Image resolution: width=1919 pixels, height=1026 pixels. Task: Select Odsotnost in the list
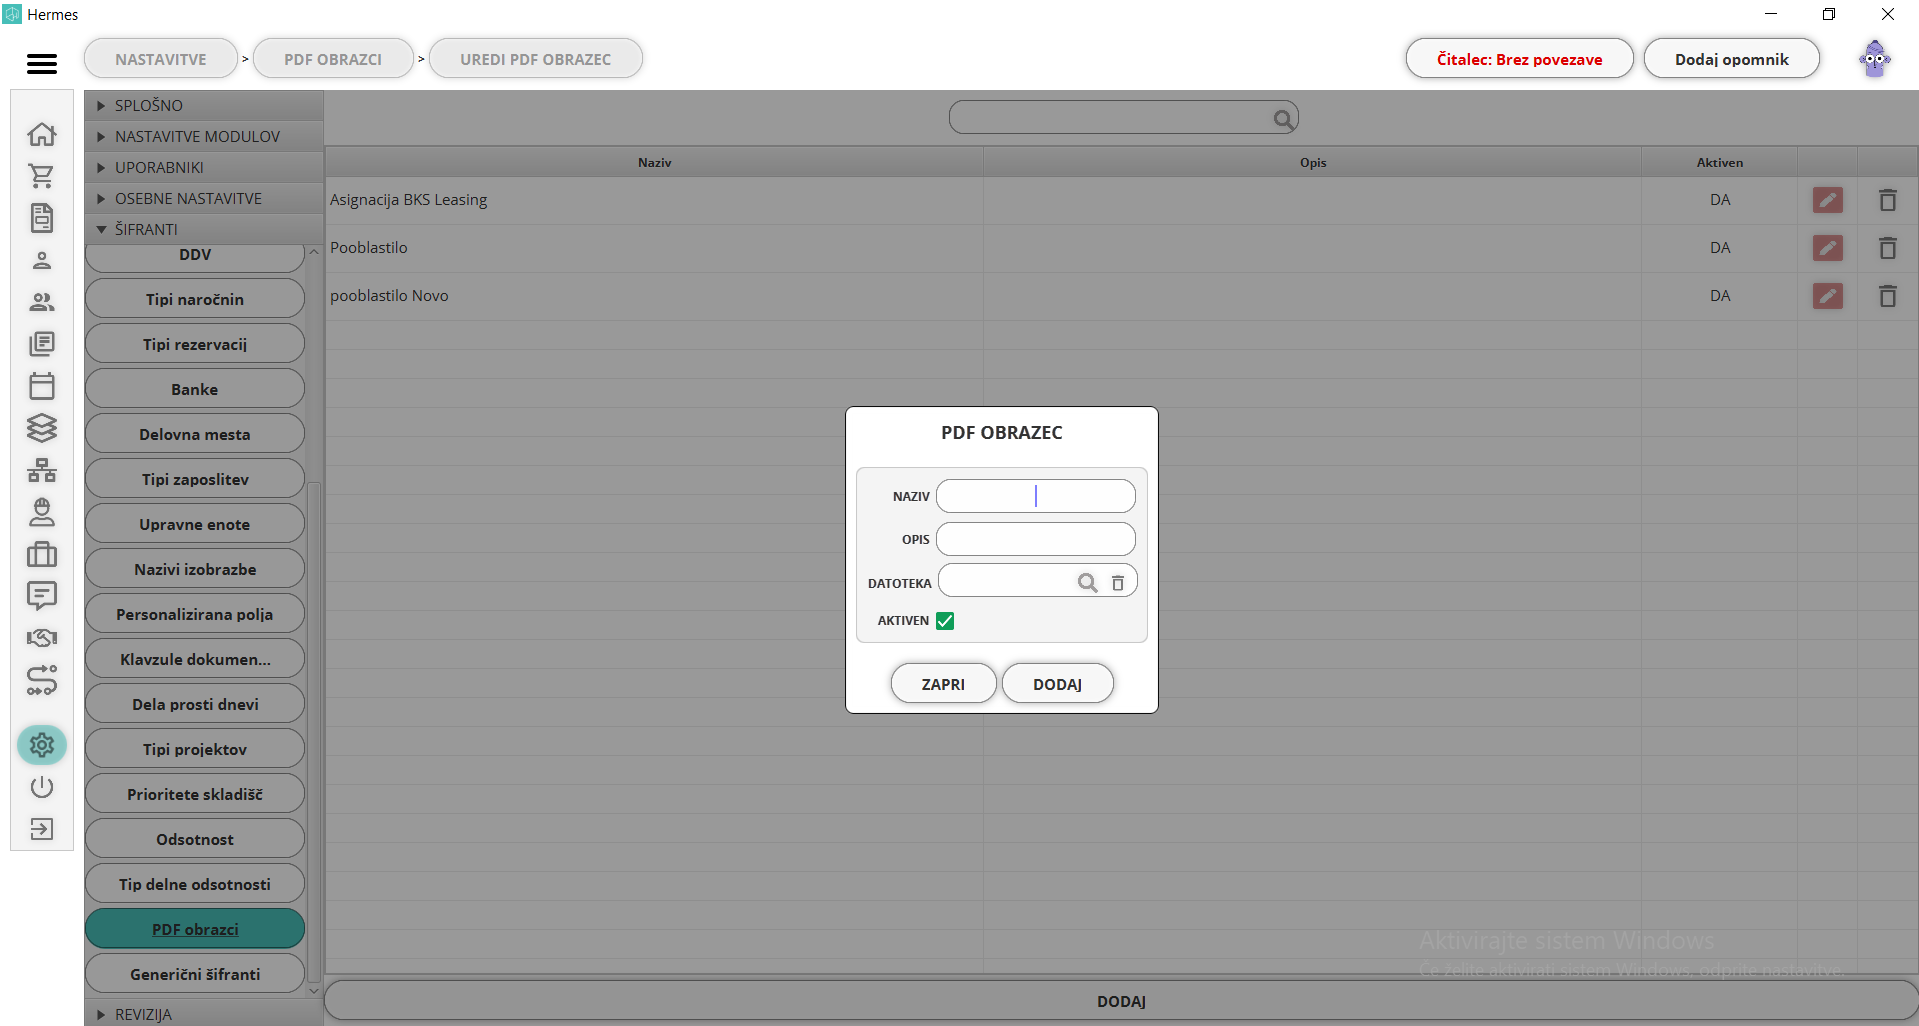tap(195, 839)
